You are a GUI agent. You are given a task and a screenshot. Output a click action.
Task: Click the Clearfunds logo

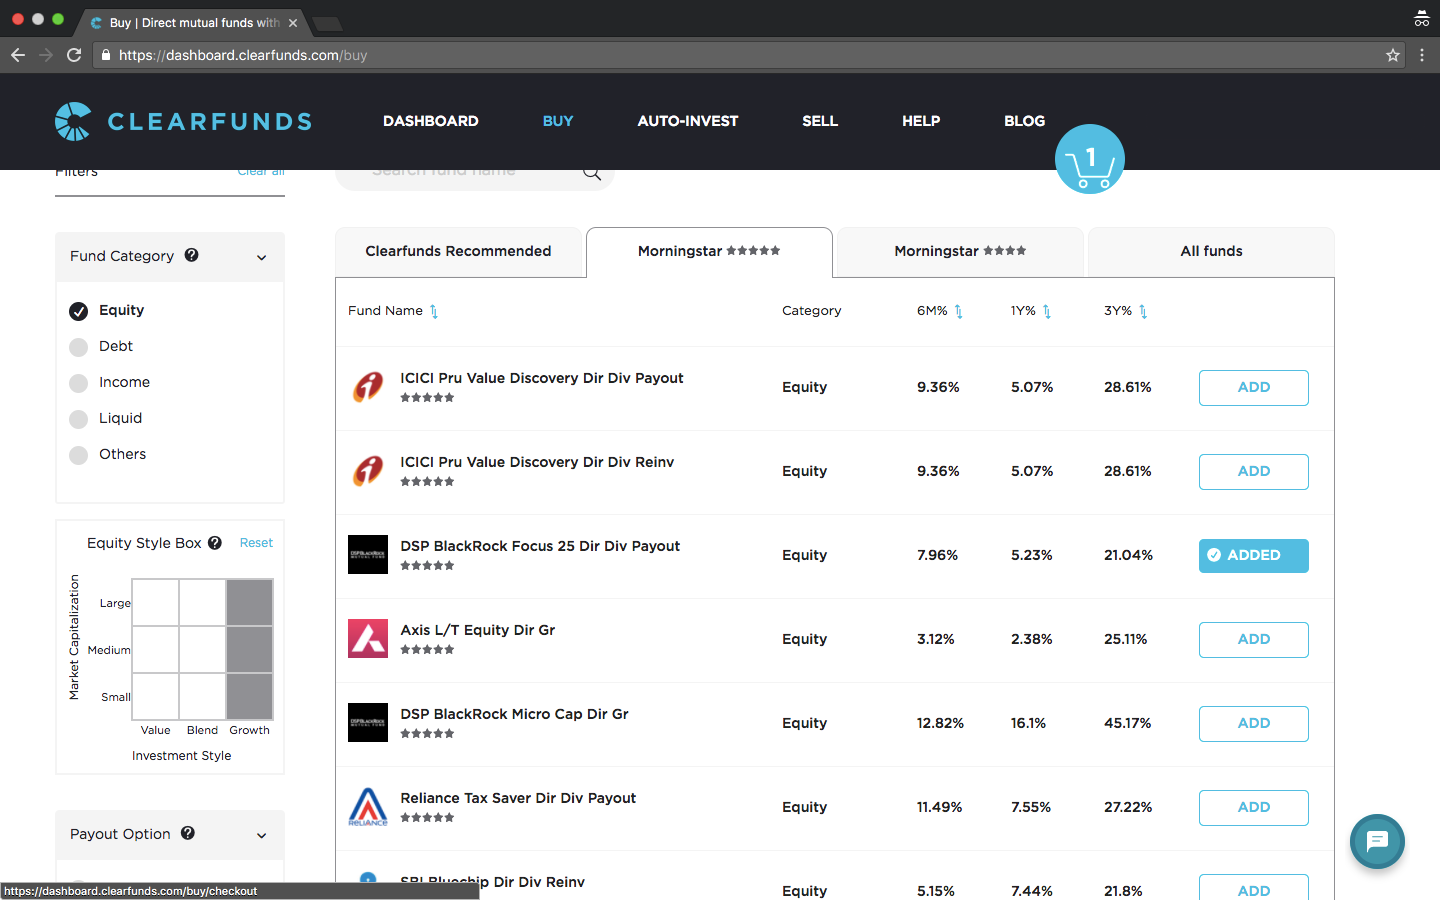click(x=183, y=121)
